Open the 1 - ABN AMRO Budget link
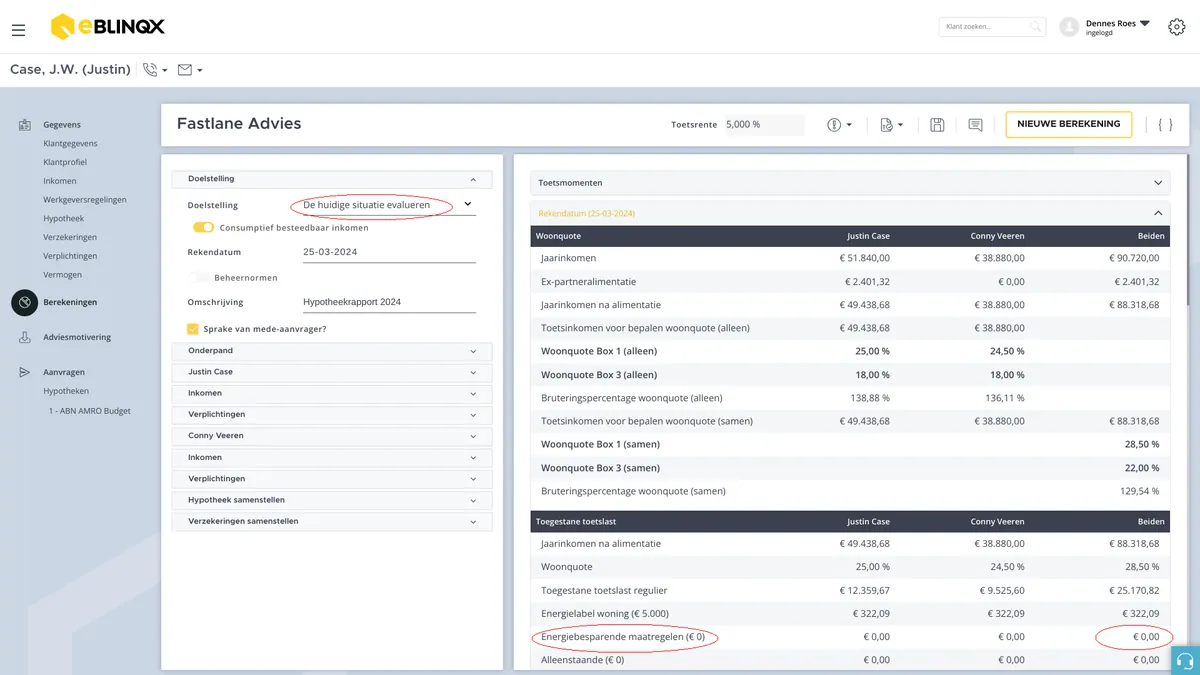The width and height of the screenshot is (1200, 675). (x=90, y=411)
